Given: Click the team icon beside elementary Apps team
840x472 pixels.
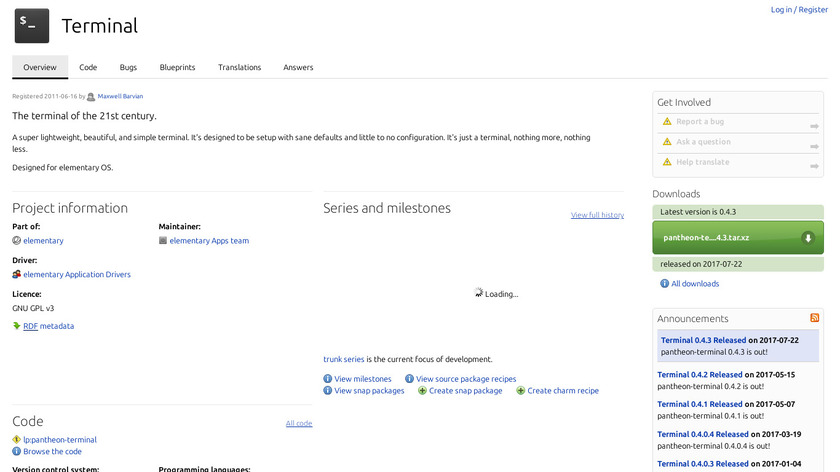Looking at the screenshot, I should [163, 241].
